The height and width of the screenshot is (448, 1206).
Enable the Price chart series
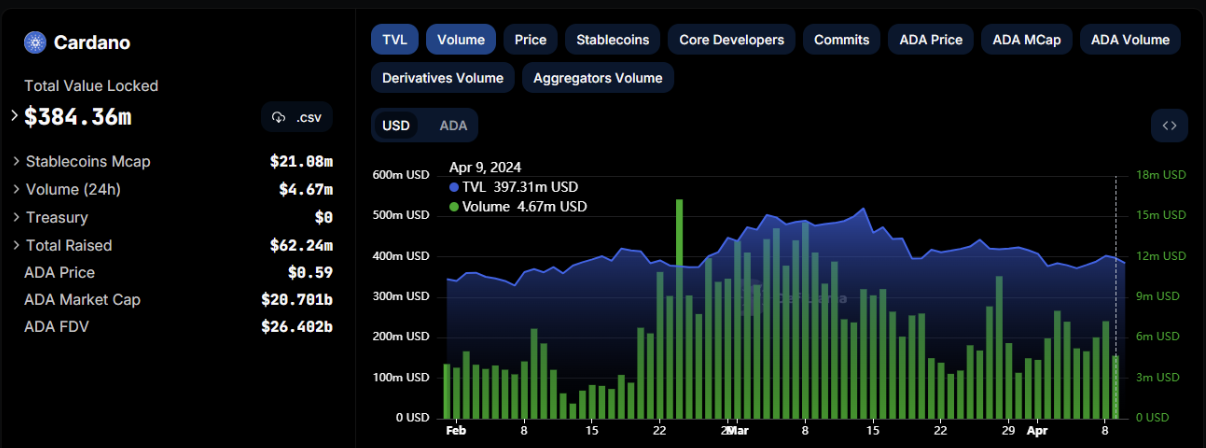click(x=530, y=40)
